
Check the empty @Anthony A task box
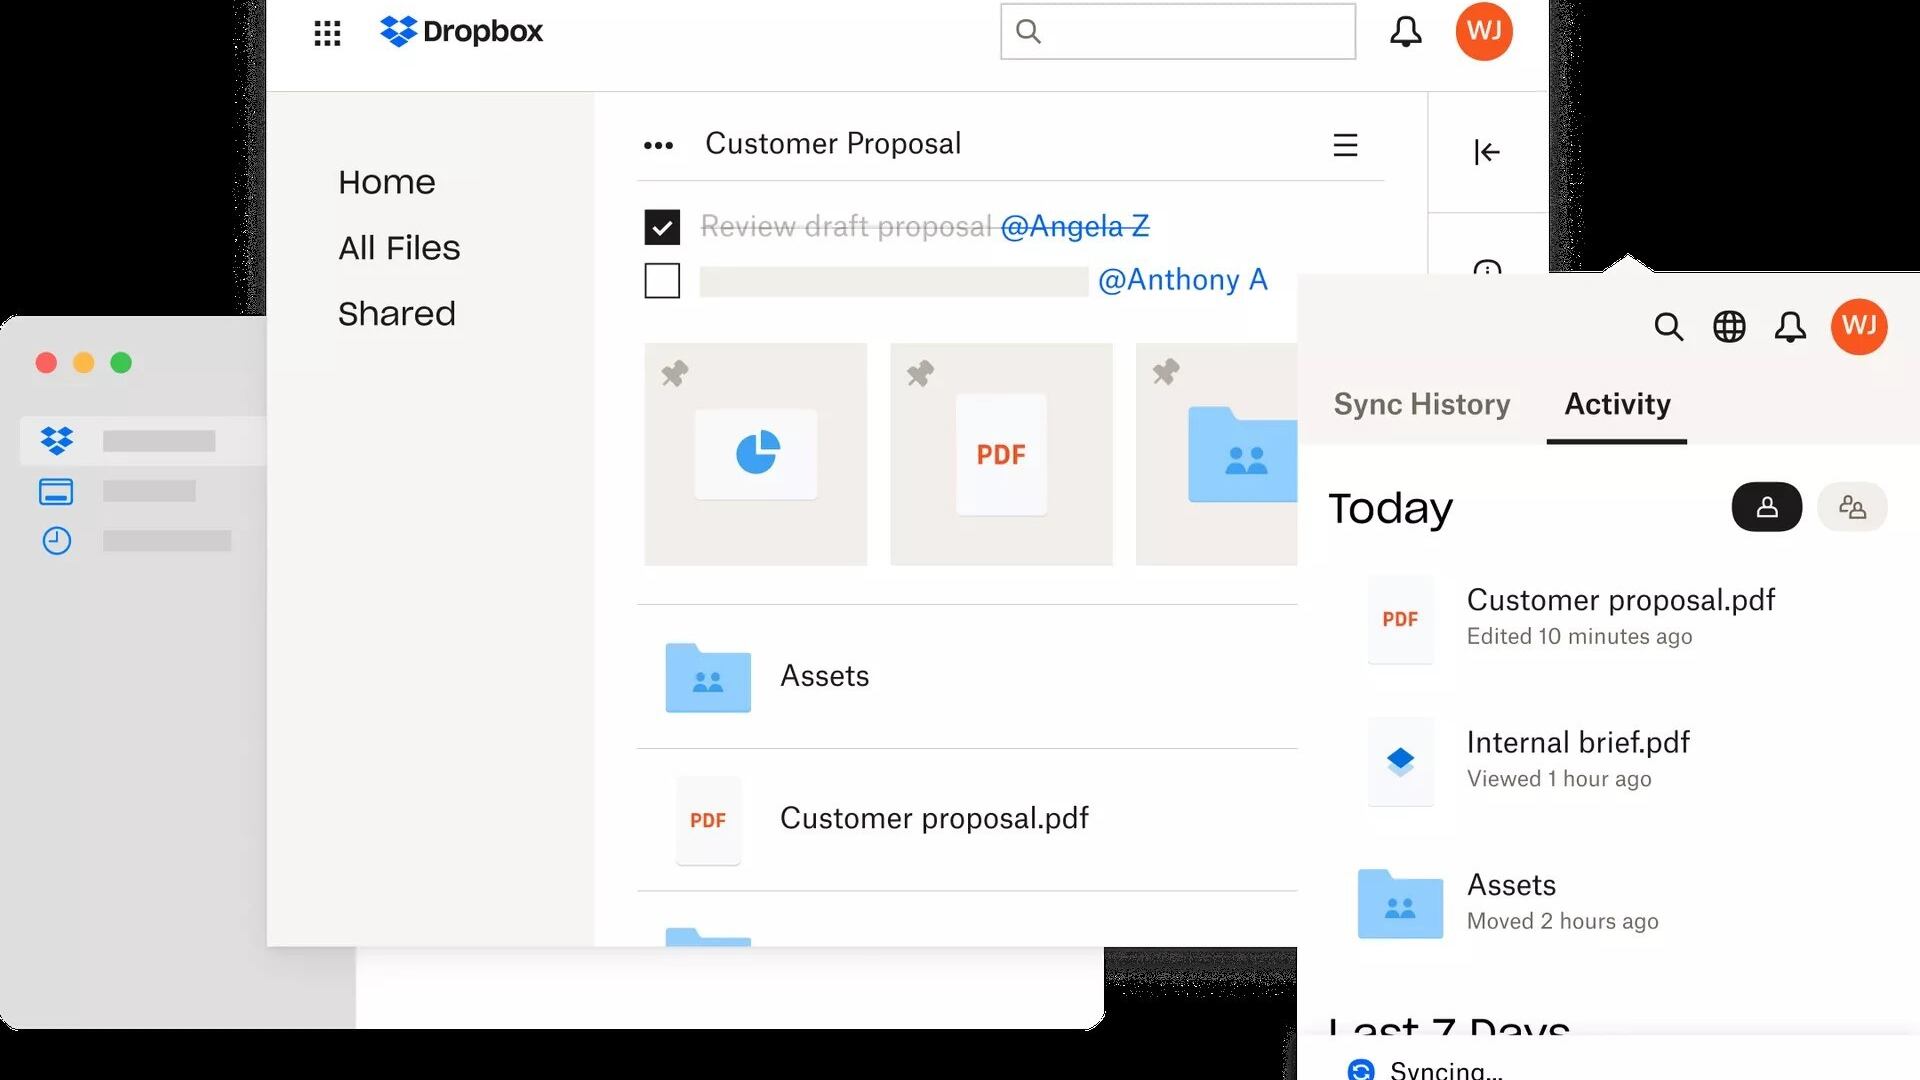662,281
